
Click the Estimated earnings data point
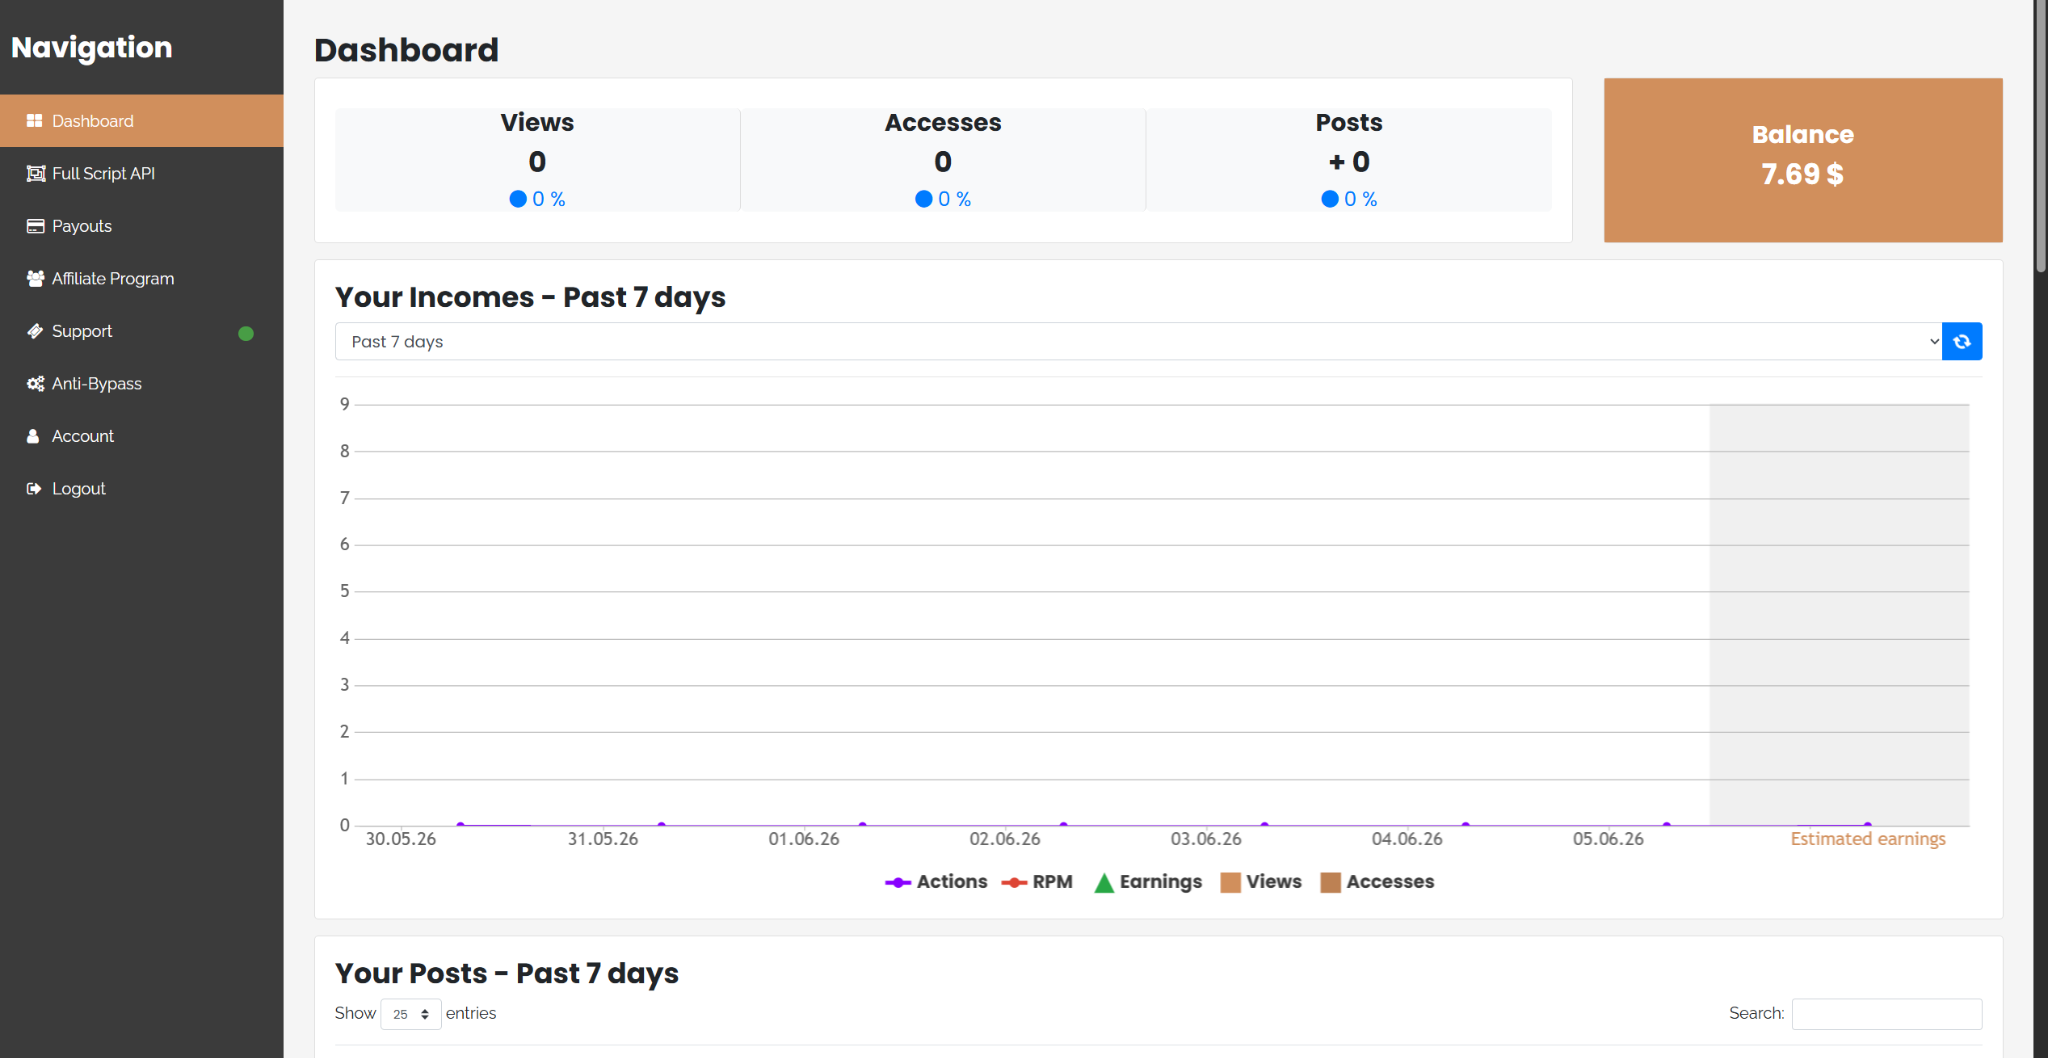coord(1867,825)
